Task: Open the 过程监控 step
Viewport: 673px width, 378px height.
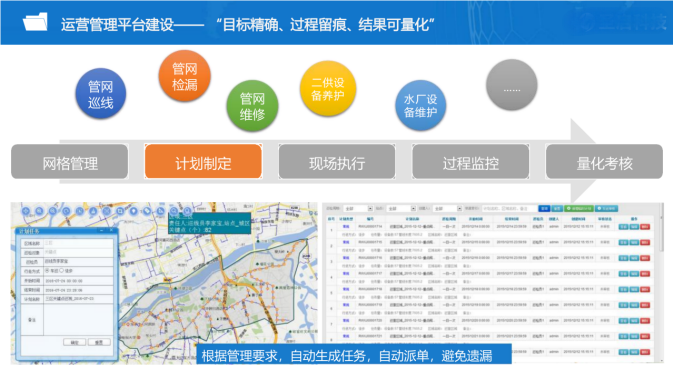Action: pos(470,162)
